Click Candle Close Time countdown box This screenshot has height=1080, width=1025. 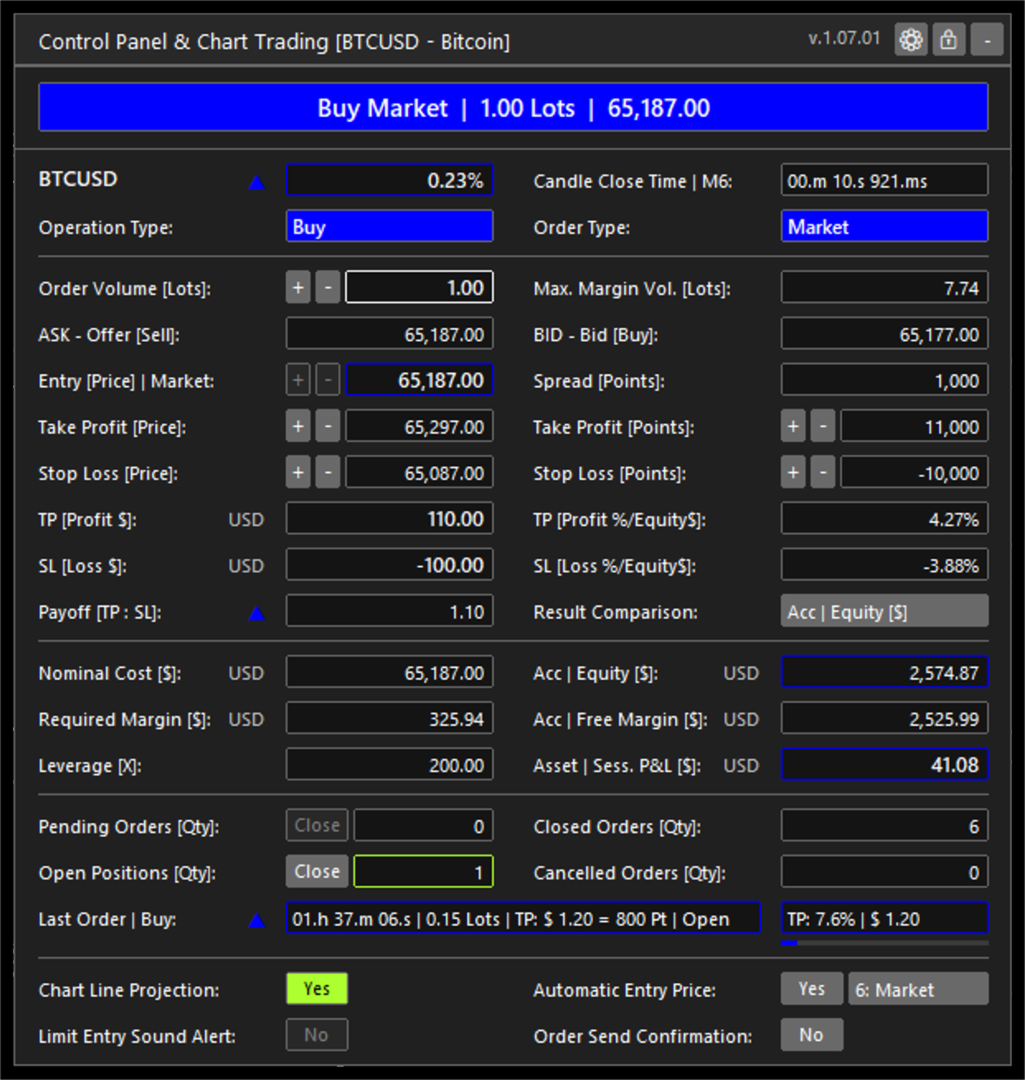coord(884,180)
